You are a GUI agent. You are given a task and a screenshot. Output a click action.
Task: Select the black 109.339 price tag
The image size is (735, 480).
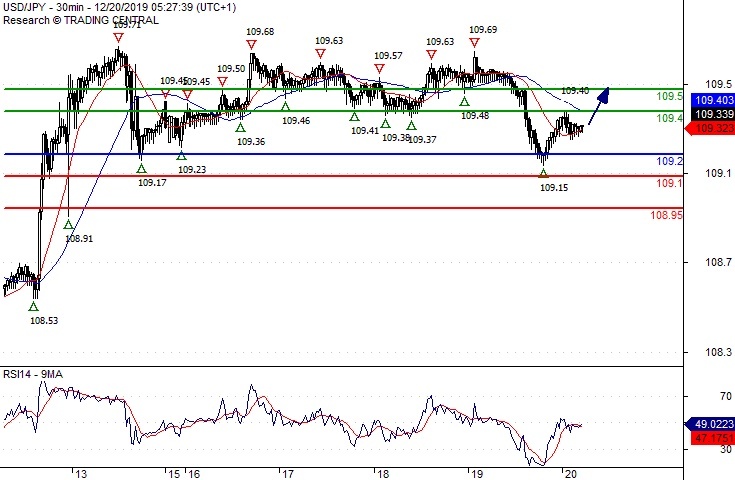tap(713, 114)
